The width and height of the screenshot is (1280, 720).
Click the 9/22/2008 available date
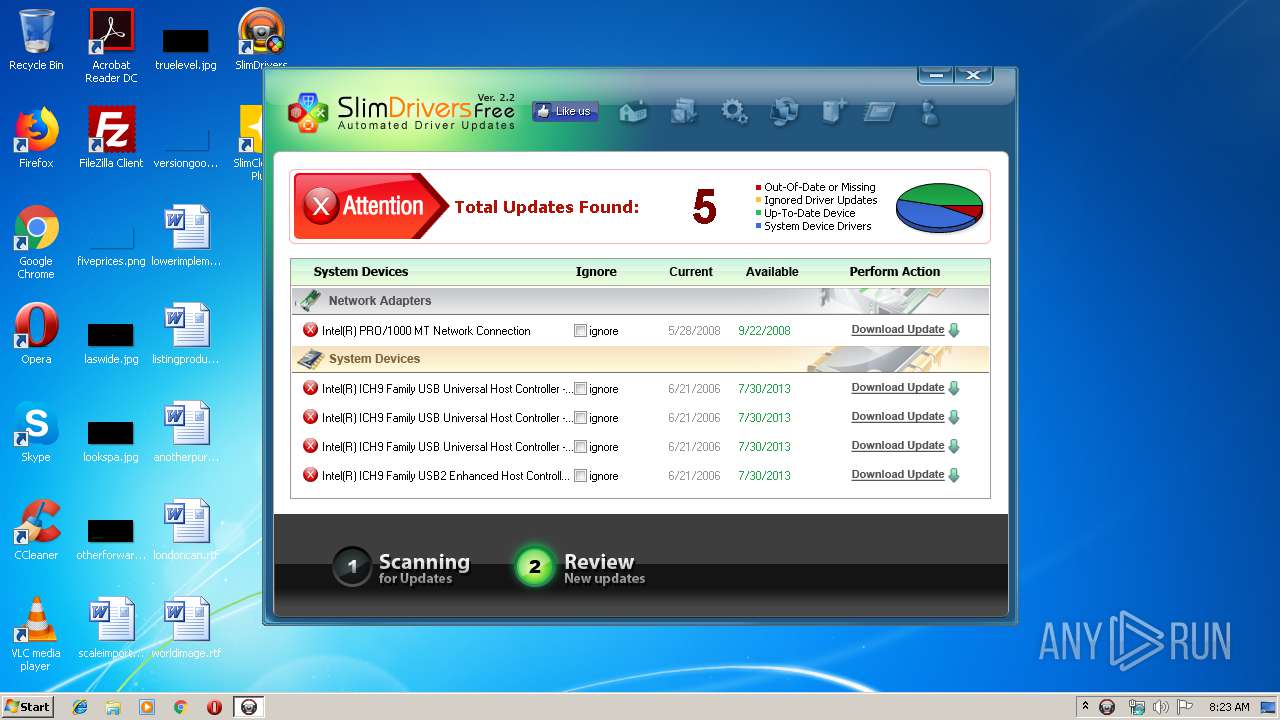coord(764,331)
